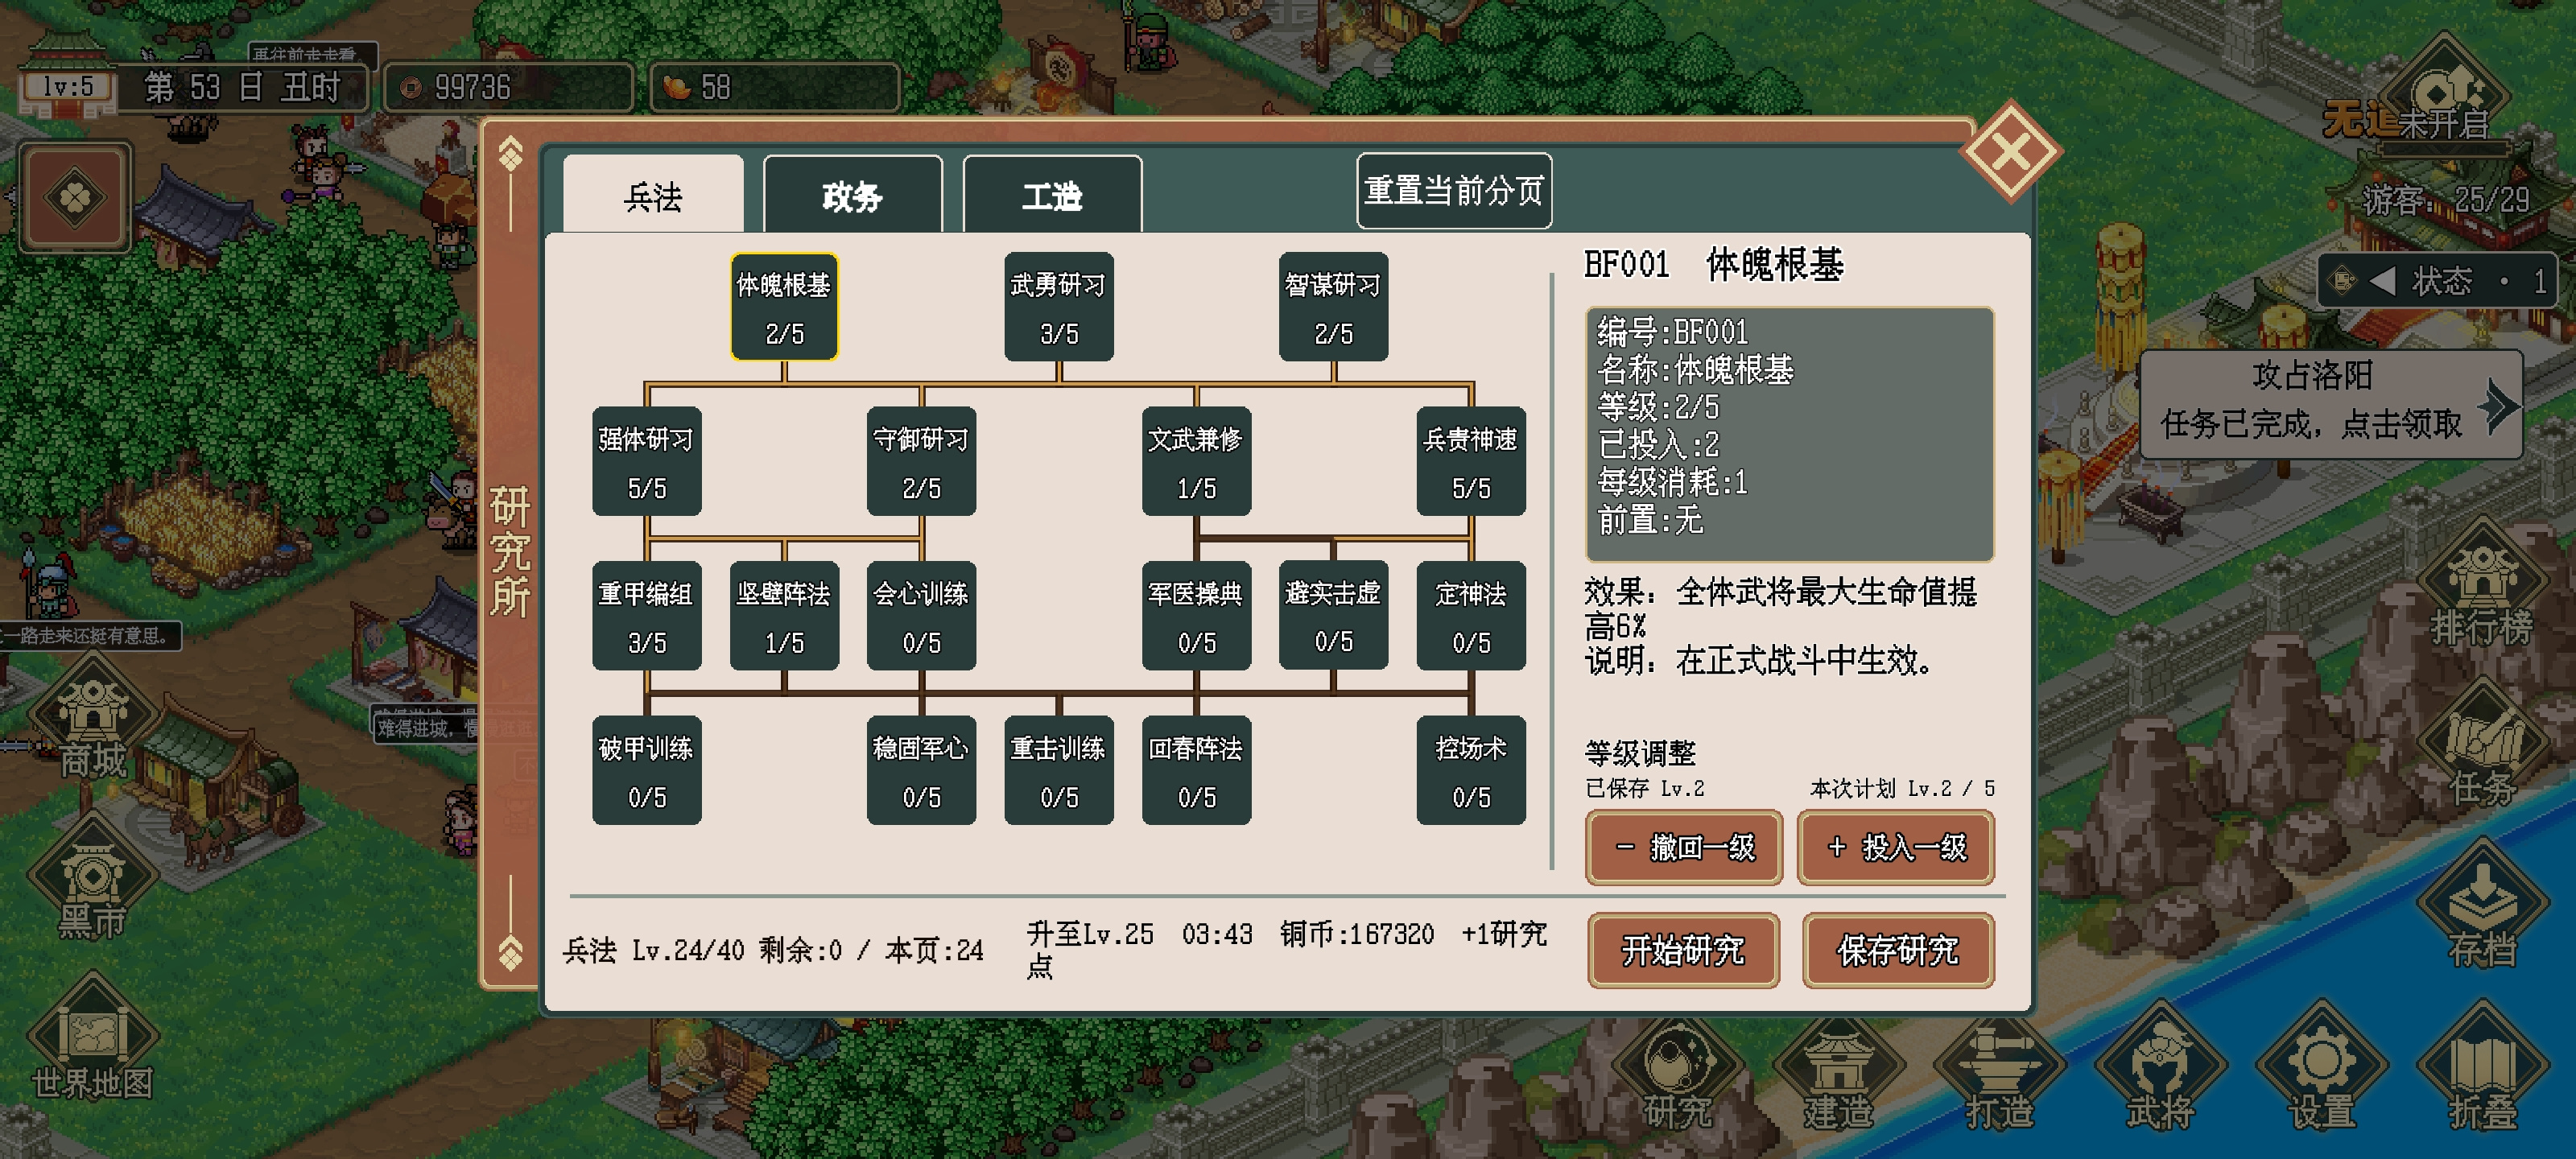
Task: Switch to the 工造 tab
Action: pyautogui.click(x=1052, y=194)
